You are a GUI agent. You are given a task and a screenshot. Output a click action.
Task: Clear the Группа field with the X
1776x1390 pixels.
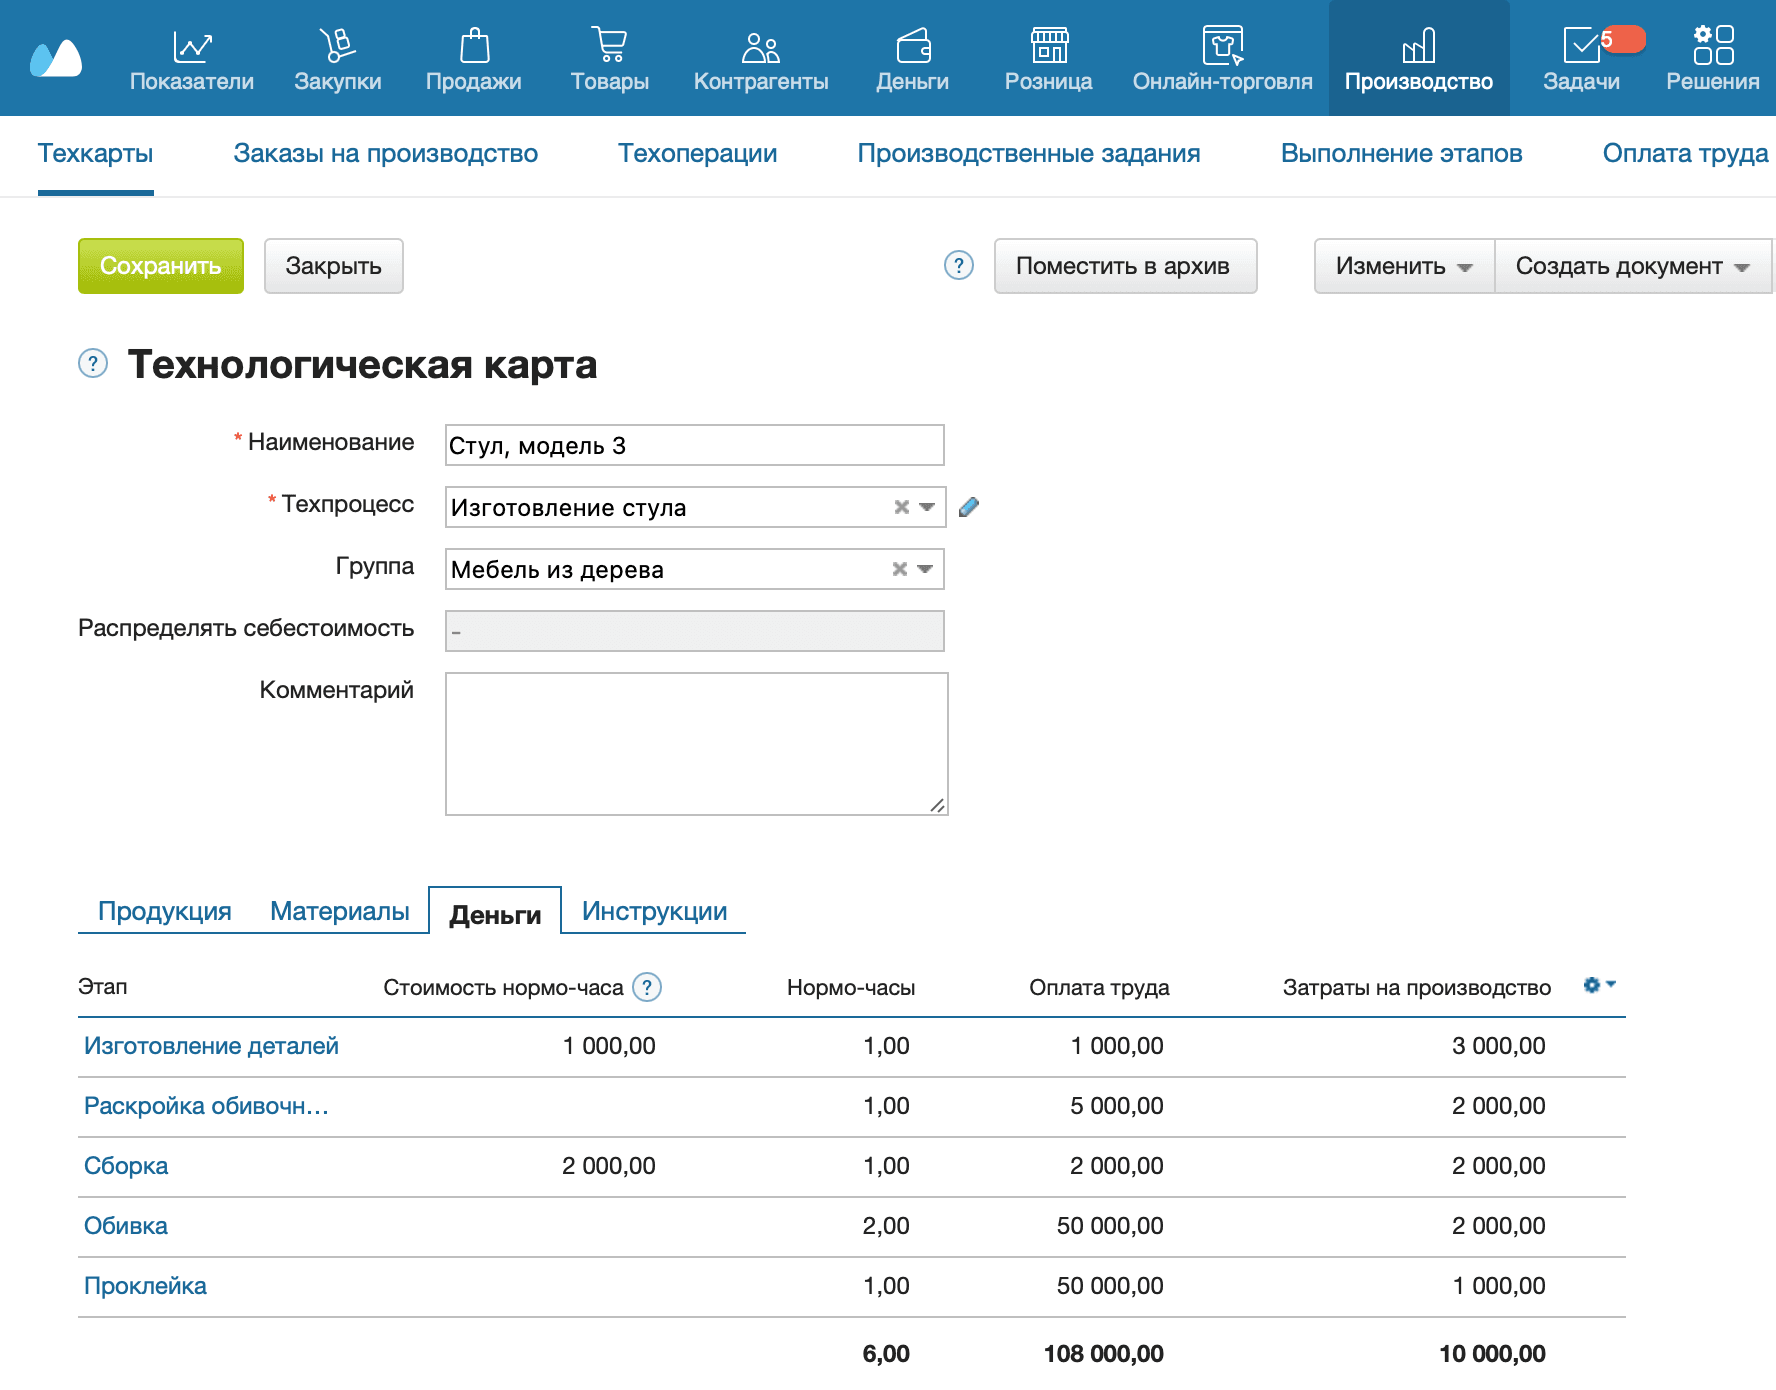click(899, 570)
